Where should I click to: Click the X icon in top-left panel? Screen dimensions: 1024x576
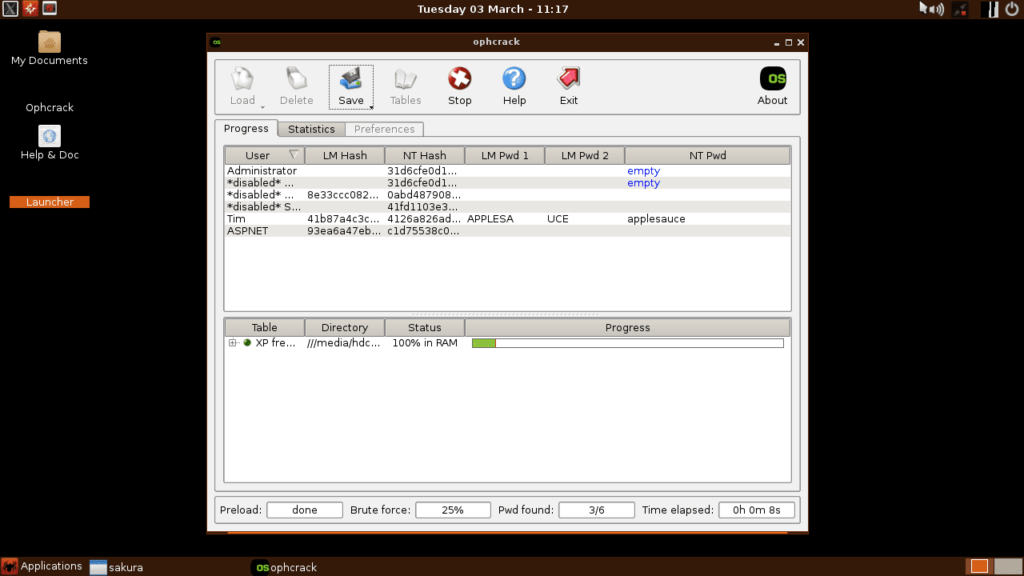pyautogui.click(x=10, y=8)
